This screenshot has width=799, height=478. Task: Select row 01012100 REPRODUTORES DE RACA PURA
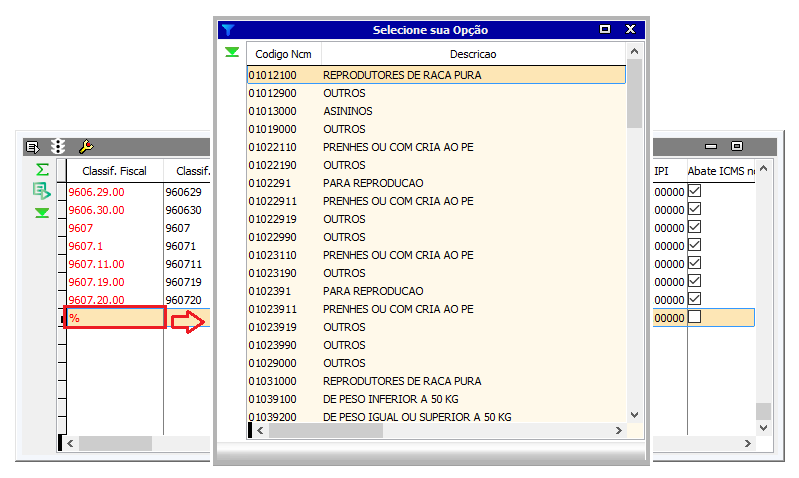tap(436, 75)
